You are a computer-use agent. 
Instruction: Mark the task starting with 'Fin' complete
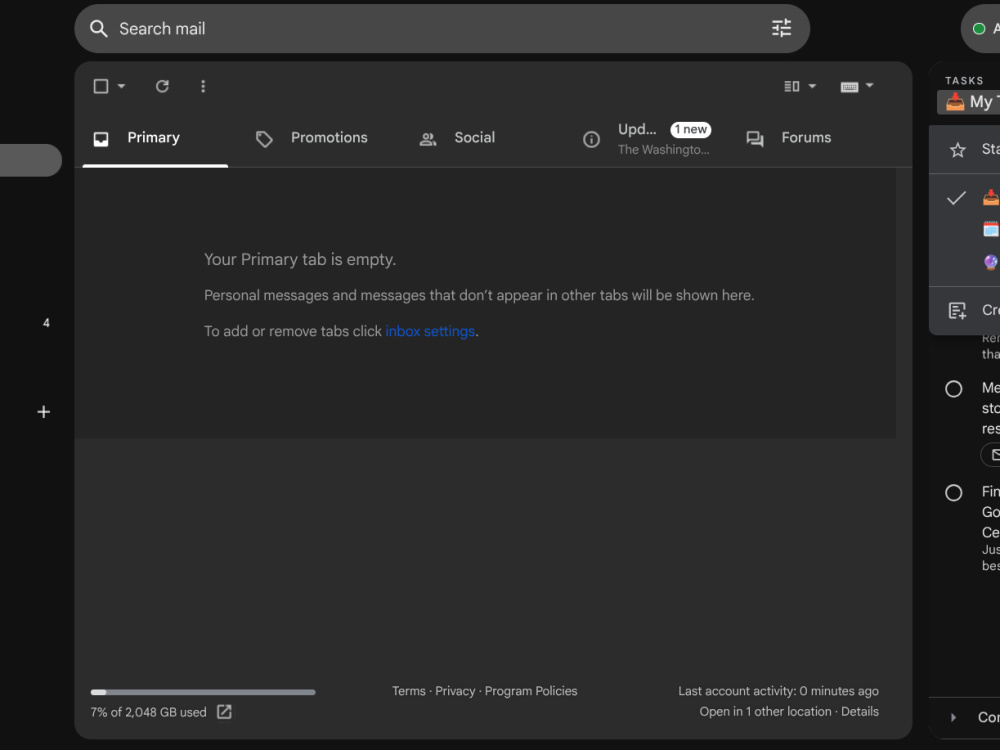[953, 493]
